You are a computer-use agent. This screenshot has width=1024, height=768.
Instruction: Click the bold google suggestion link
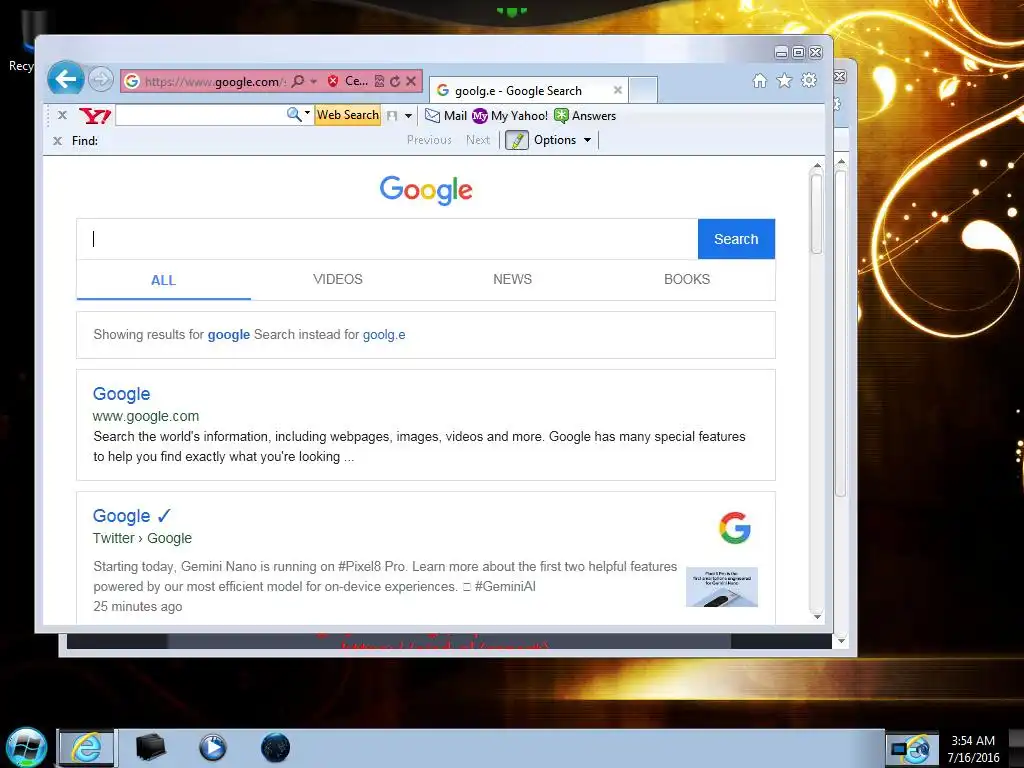coord(229,334)
